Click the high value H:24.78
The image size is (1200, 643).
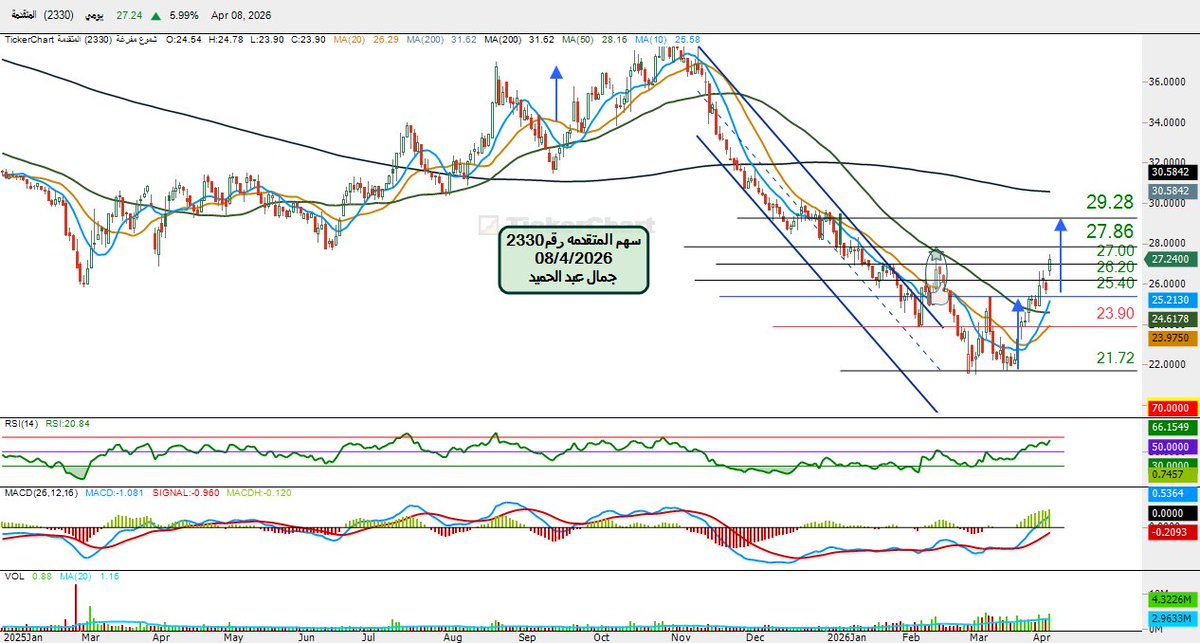[225, 40]
